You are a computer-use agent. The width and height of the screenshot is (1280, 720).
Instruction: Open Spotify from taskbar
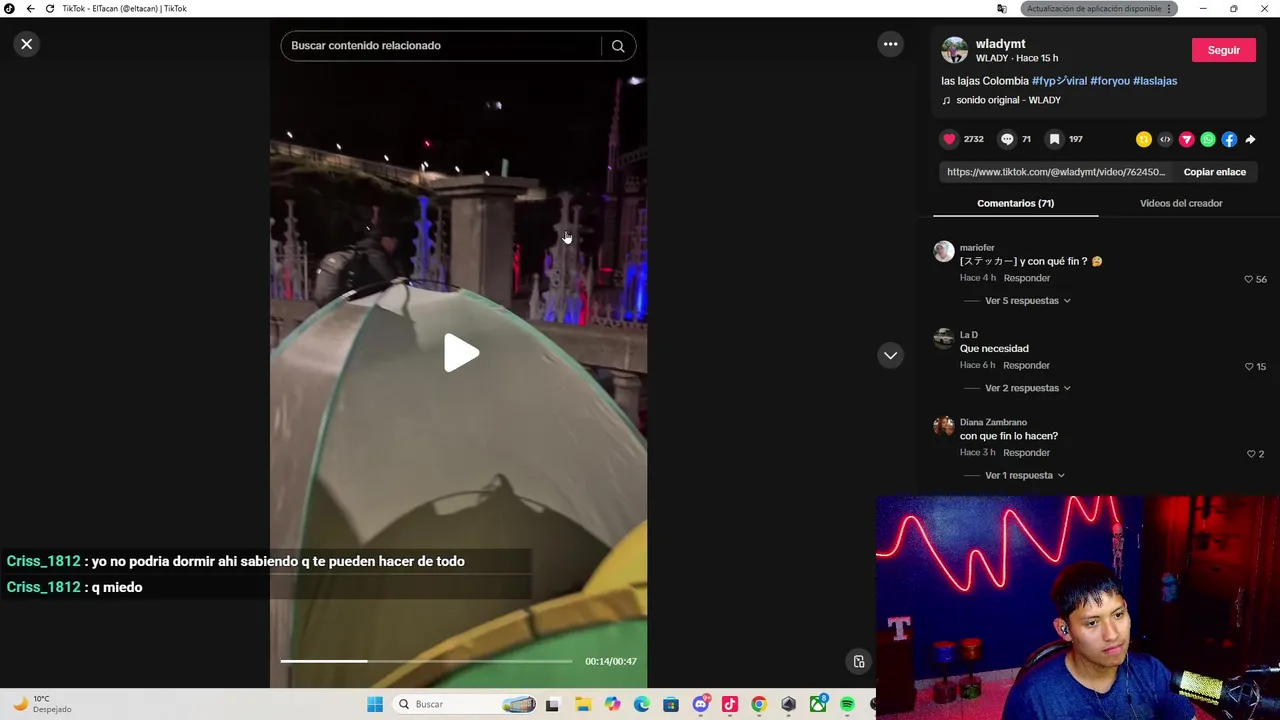847,704
